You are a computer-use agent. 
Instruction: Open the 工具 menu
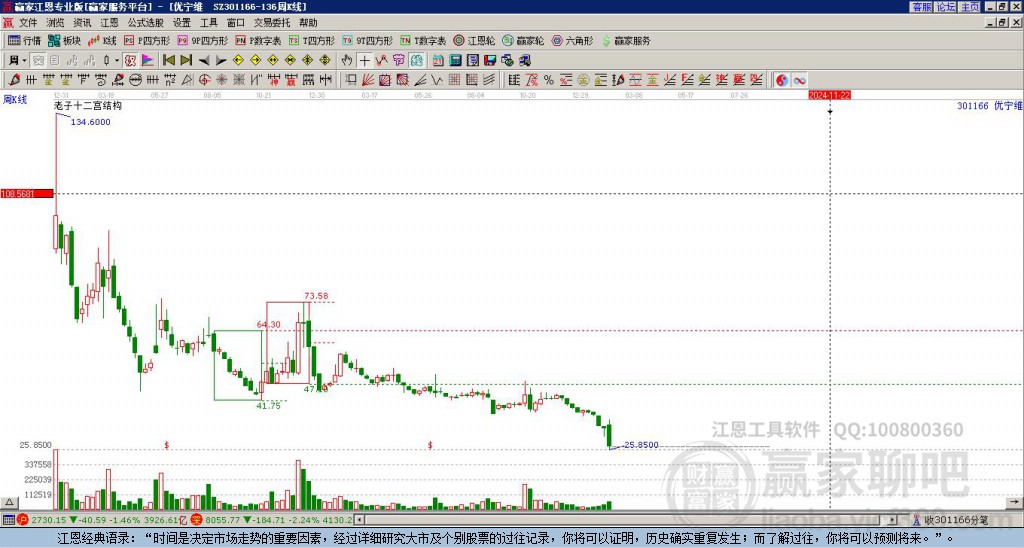point(209,23)
